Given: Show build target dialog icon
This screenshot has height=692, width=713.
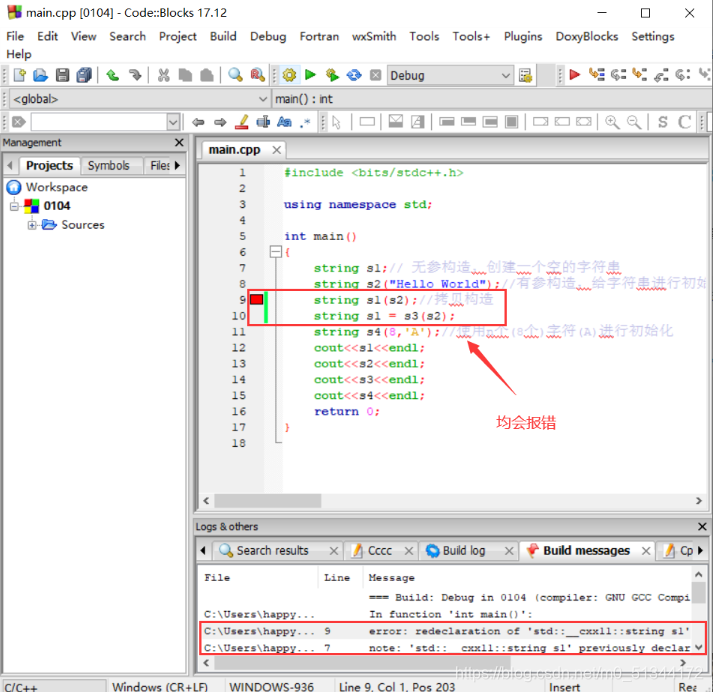Looking at the screenshot, I should coord(525,75).
